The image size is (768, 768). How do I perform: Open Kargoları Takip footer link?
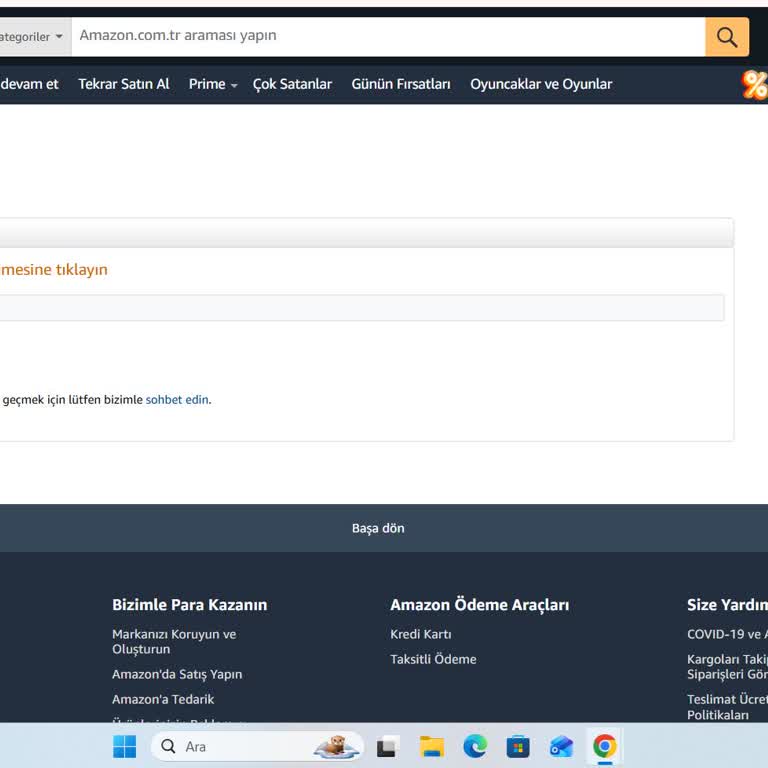pos(727,667)
